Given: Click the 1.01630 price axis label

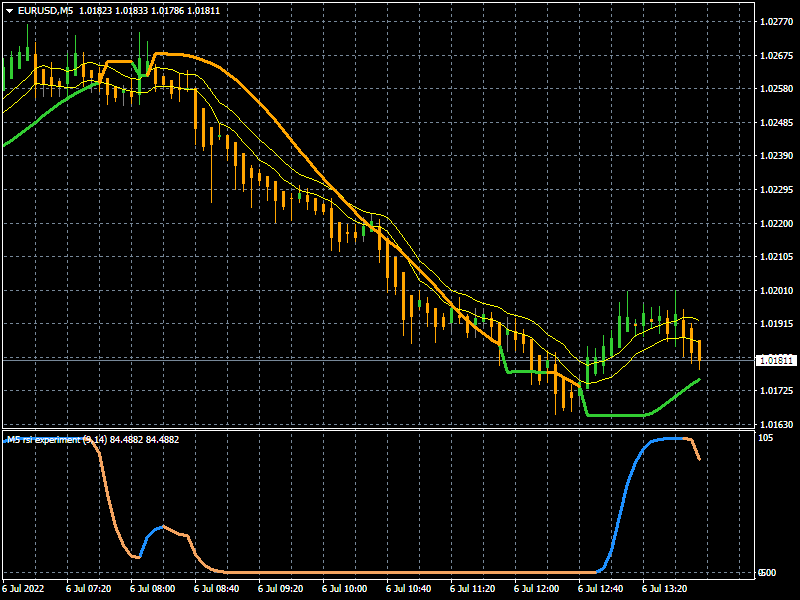Looking at the screenshot, I should [x=777, y=424].
